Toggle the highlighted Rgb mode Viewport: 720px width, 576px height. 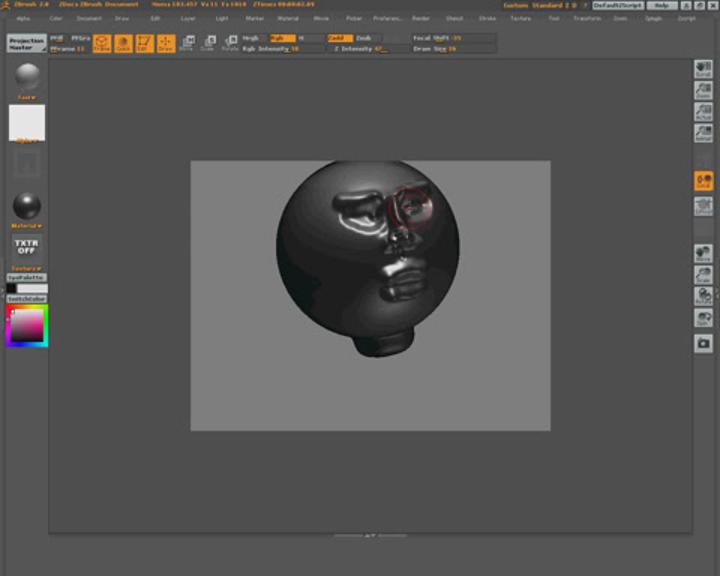tap(282, 38)
